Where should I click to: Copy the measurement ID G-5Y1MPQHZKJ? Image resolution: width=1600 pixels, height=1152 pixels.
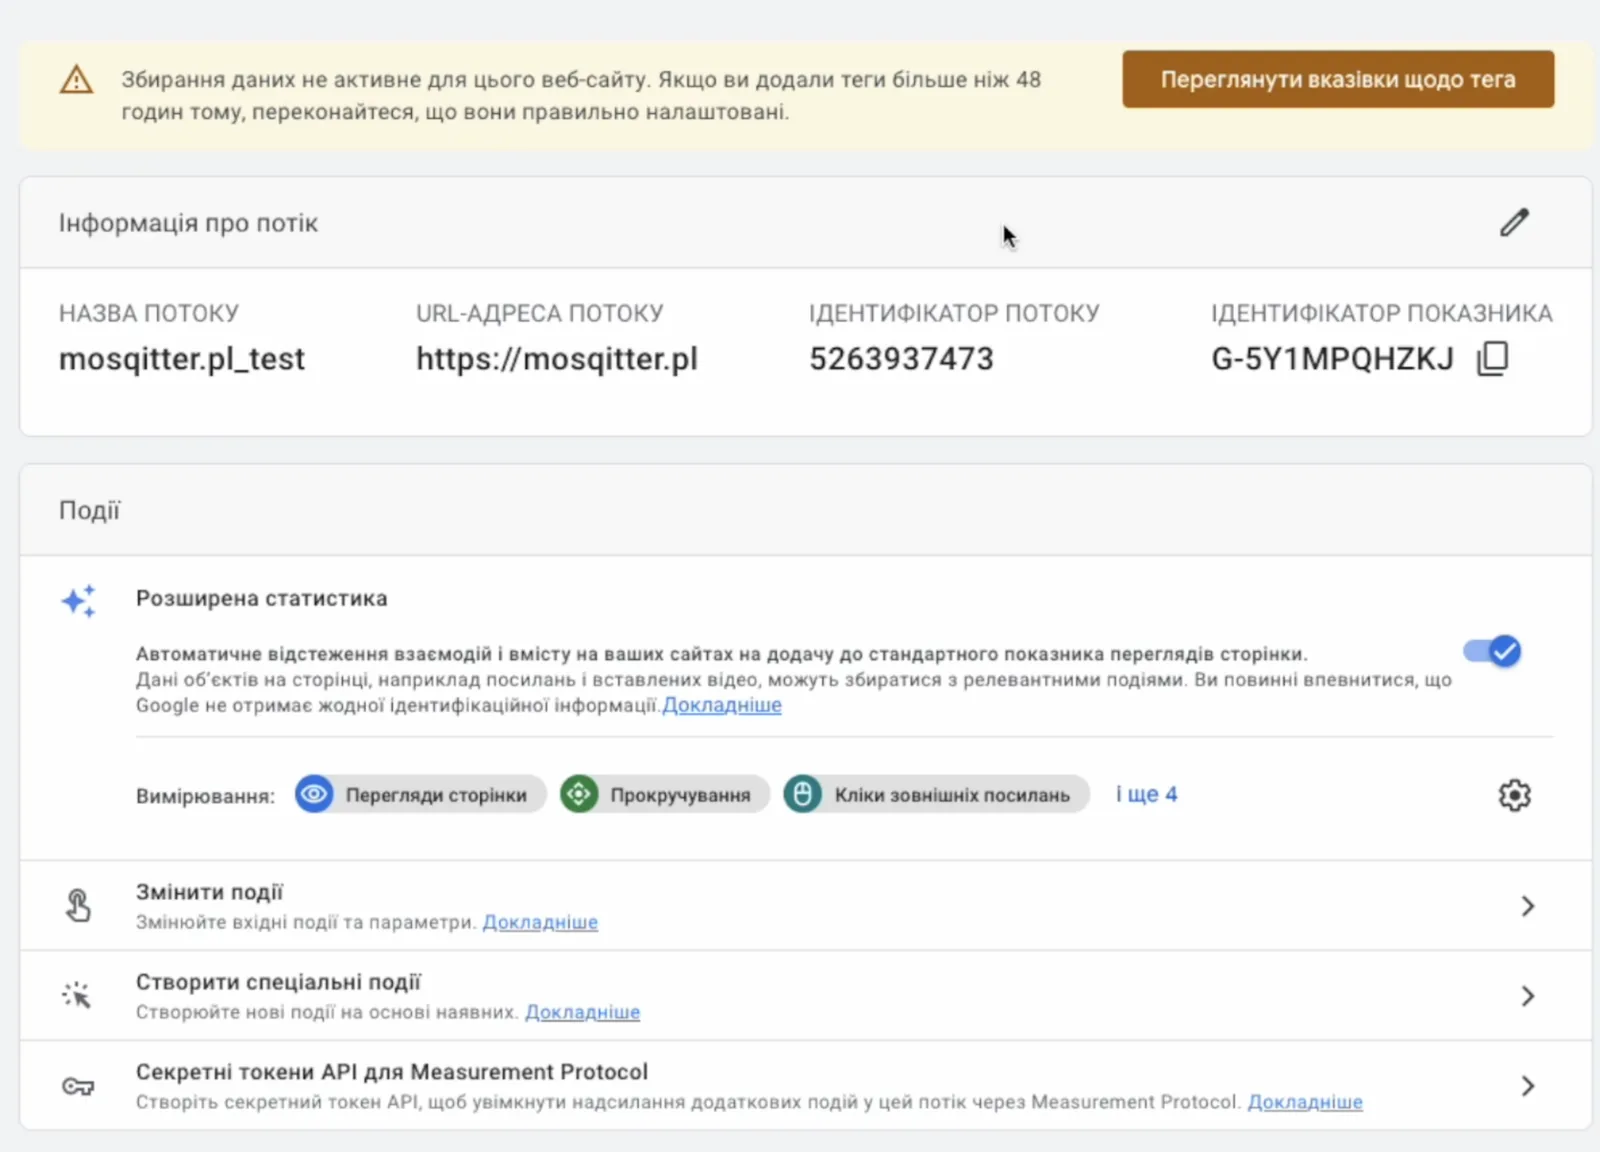(x=1492, y=358)
